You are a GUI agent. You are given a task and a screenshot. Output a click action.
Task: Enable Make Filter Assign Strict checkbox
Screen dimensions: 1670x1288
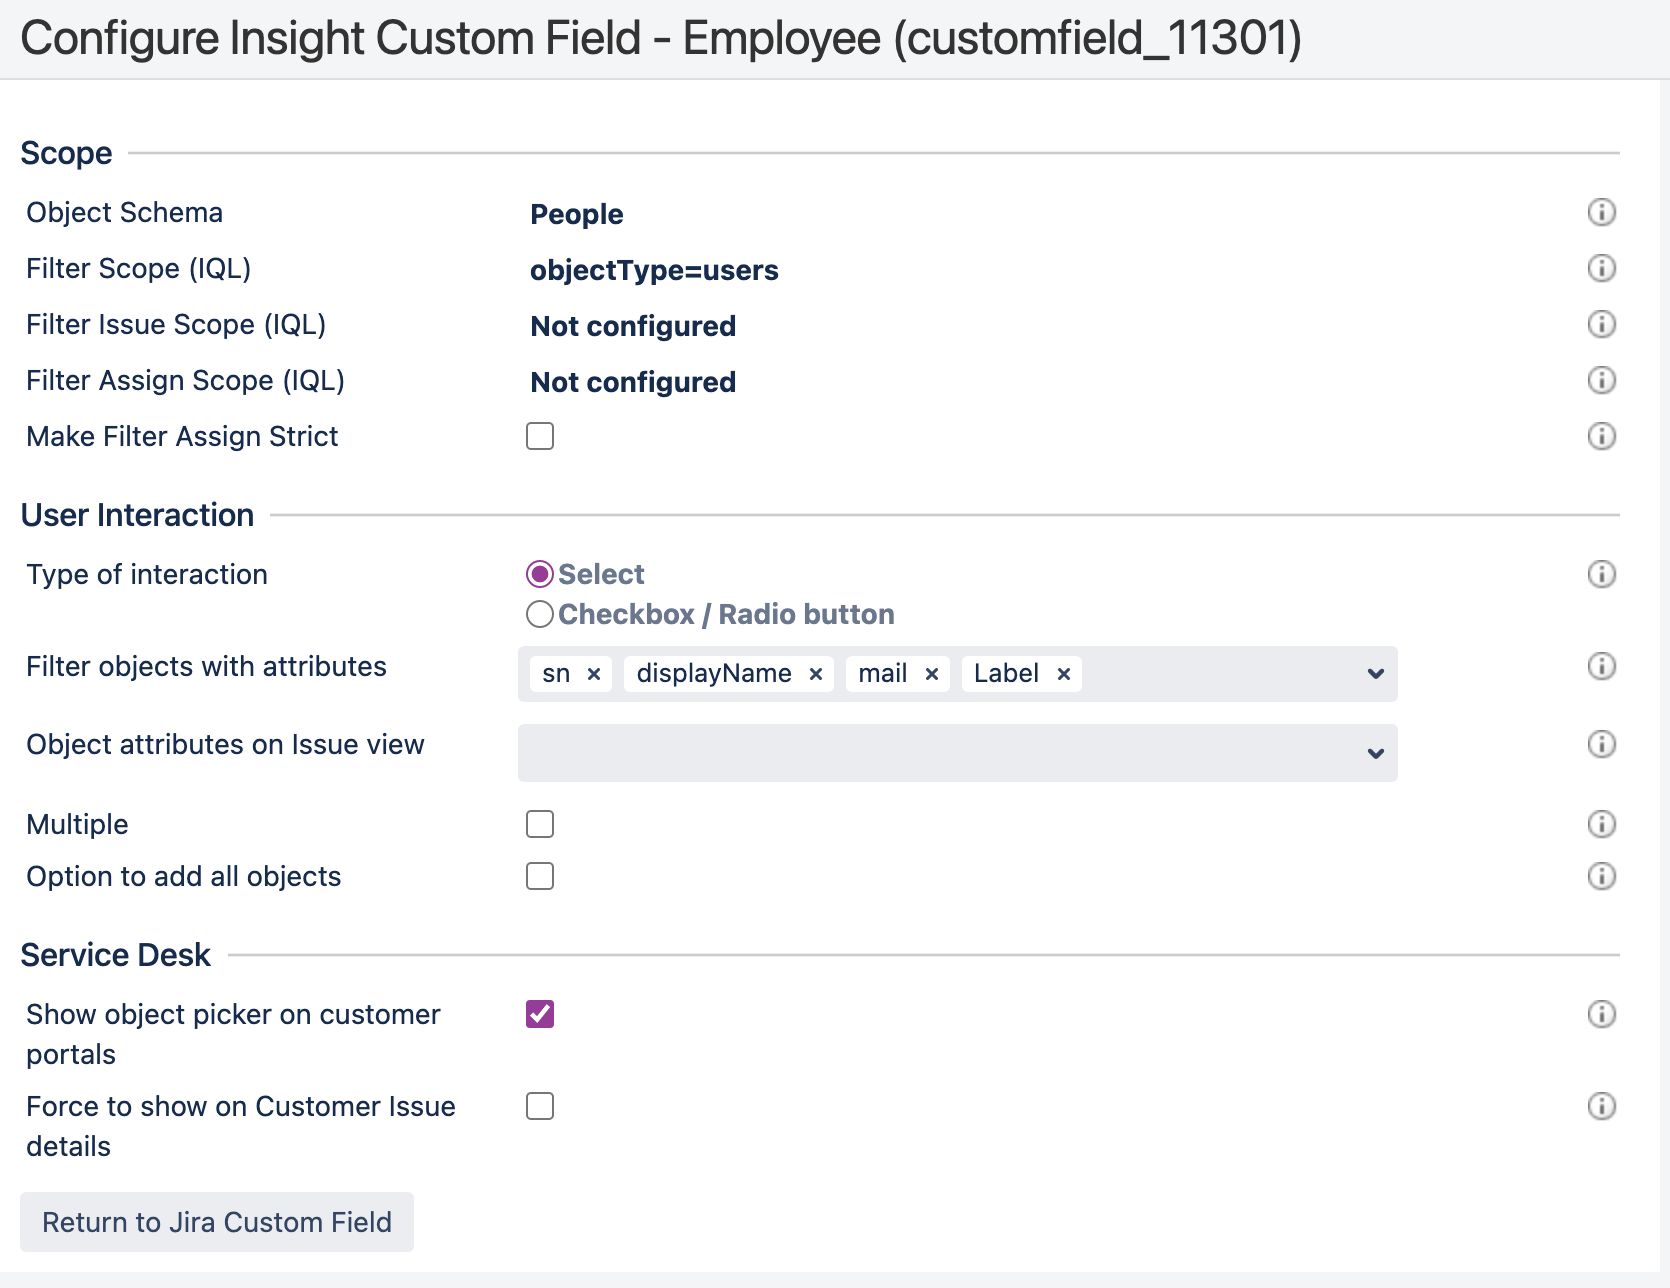540,436
